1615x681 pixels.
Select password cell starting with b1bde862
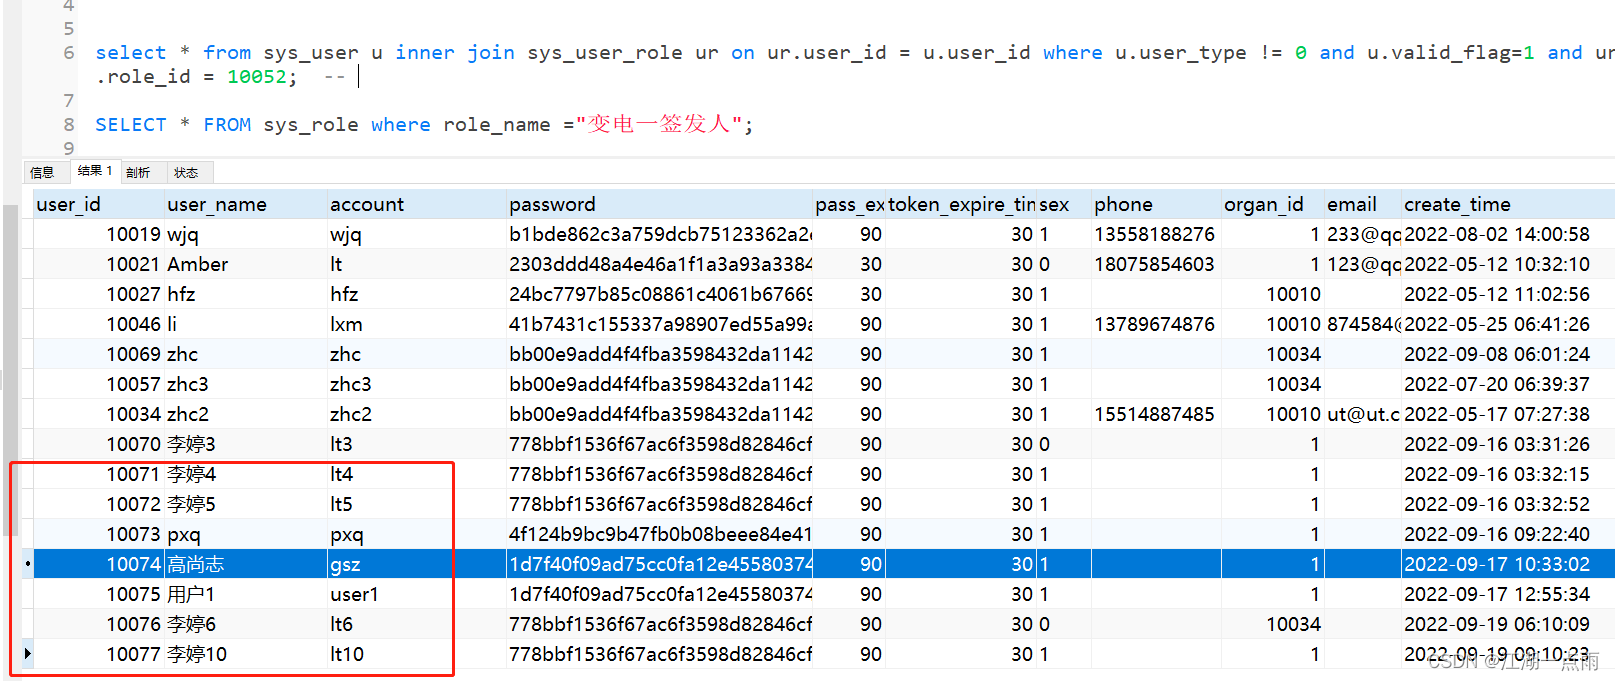(x=659, y=234)
